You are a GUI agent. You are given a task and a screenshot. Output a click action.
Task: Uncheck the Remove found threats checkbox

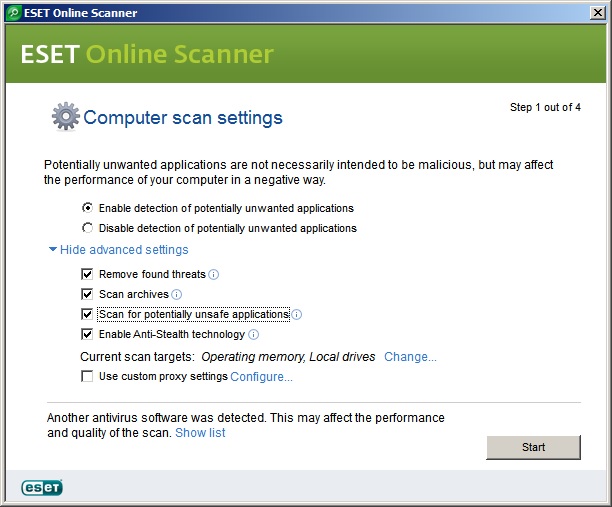click(88, 274)
